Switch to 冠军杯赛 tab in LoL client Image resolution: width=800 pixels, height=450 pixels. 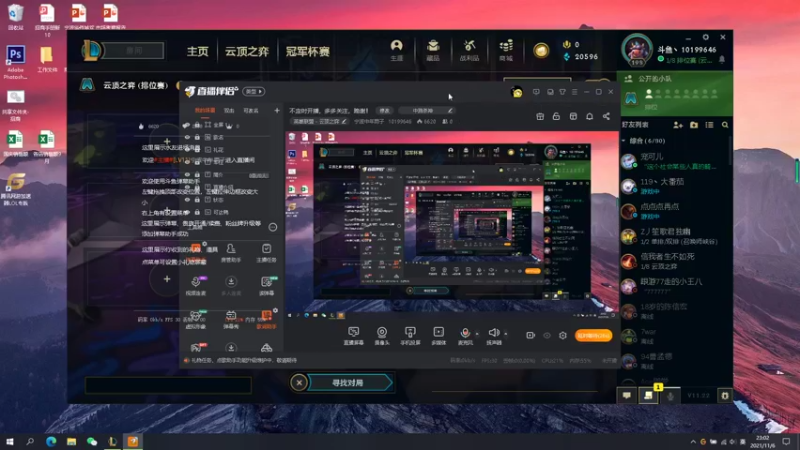tap(307, 52)
